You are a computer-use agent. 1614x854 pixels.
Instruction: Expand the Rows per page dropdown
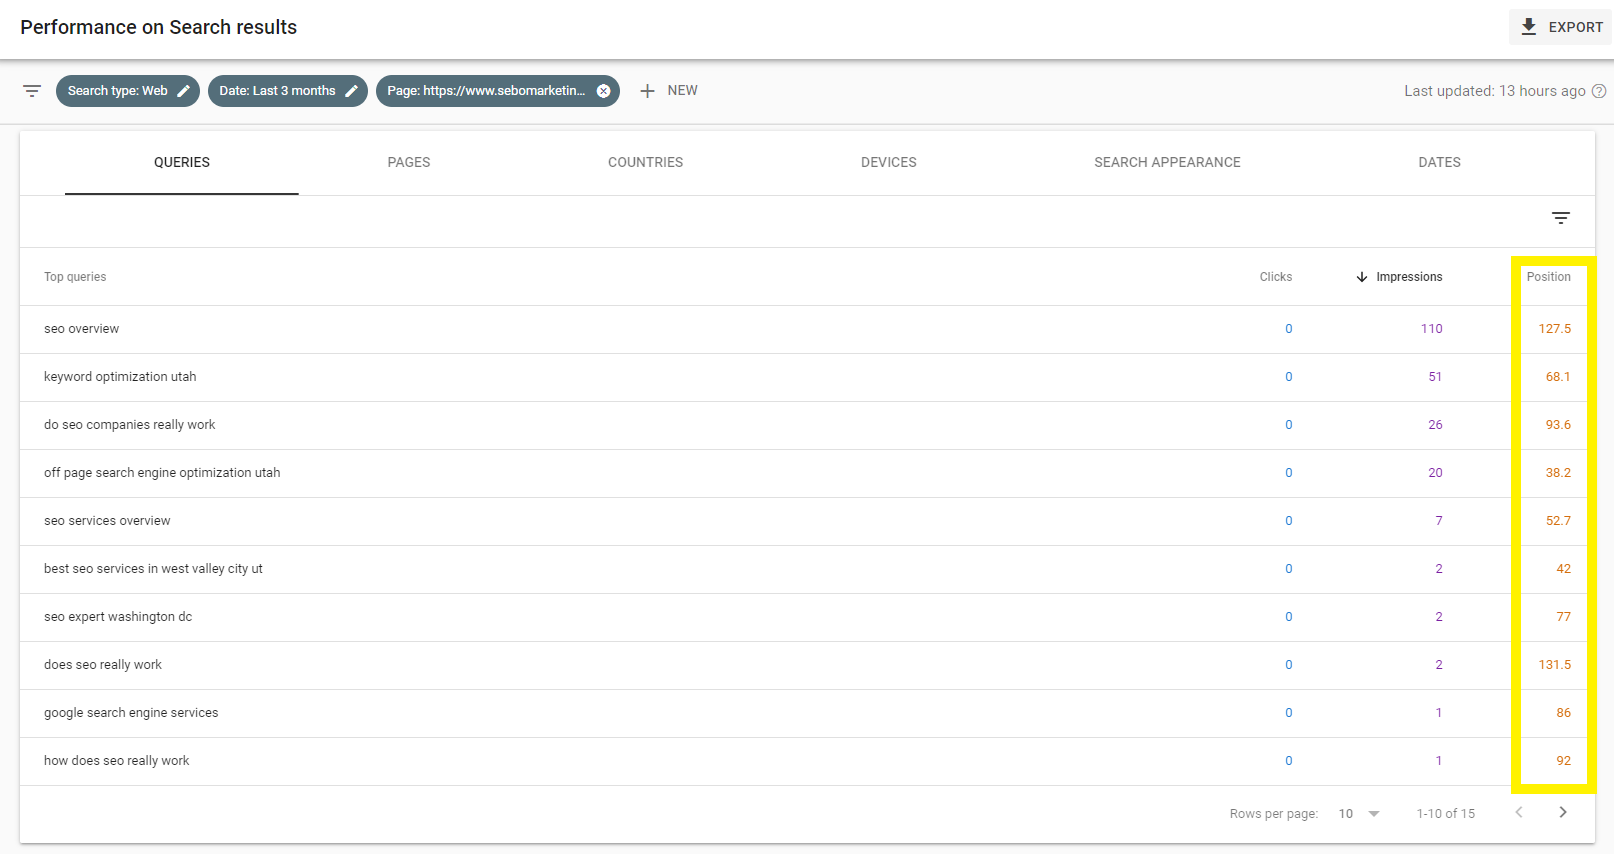tap(1373, 814)
